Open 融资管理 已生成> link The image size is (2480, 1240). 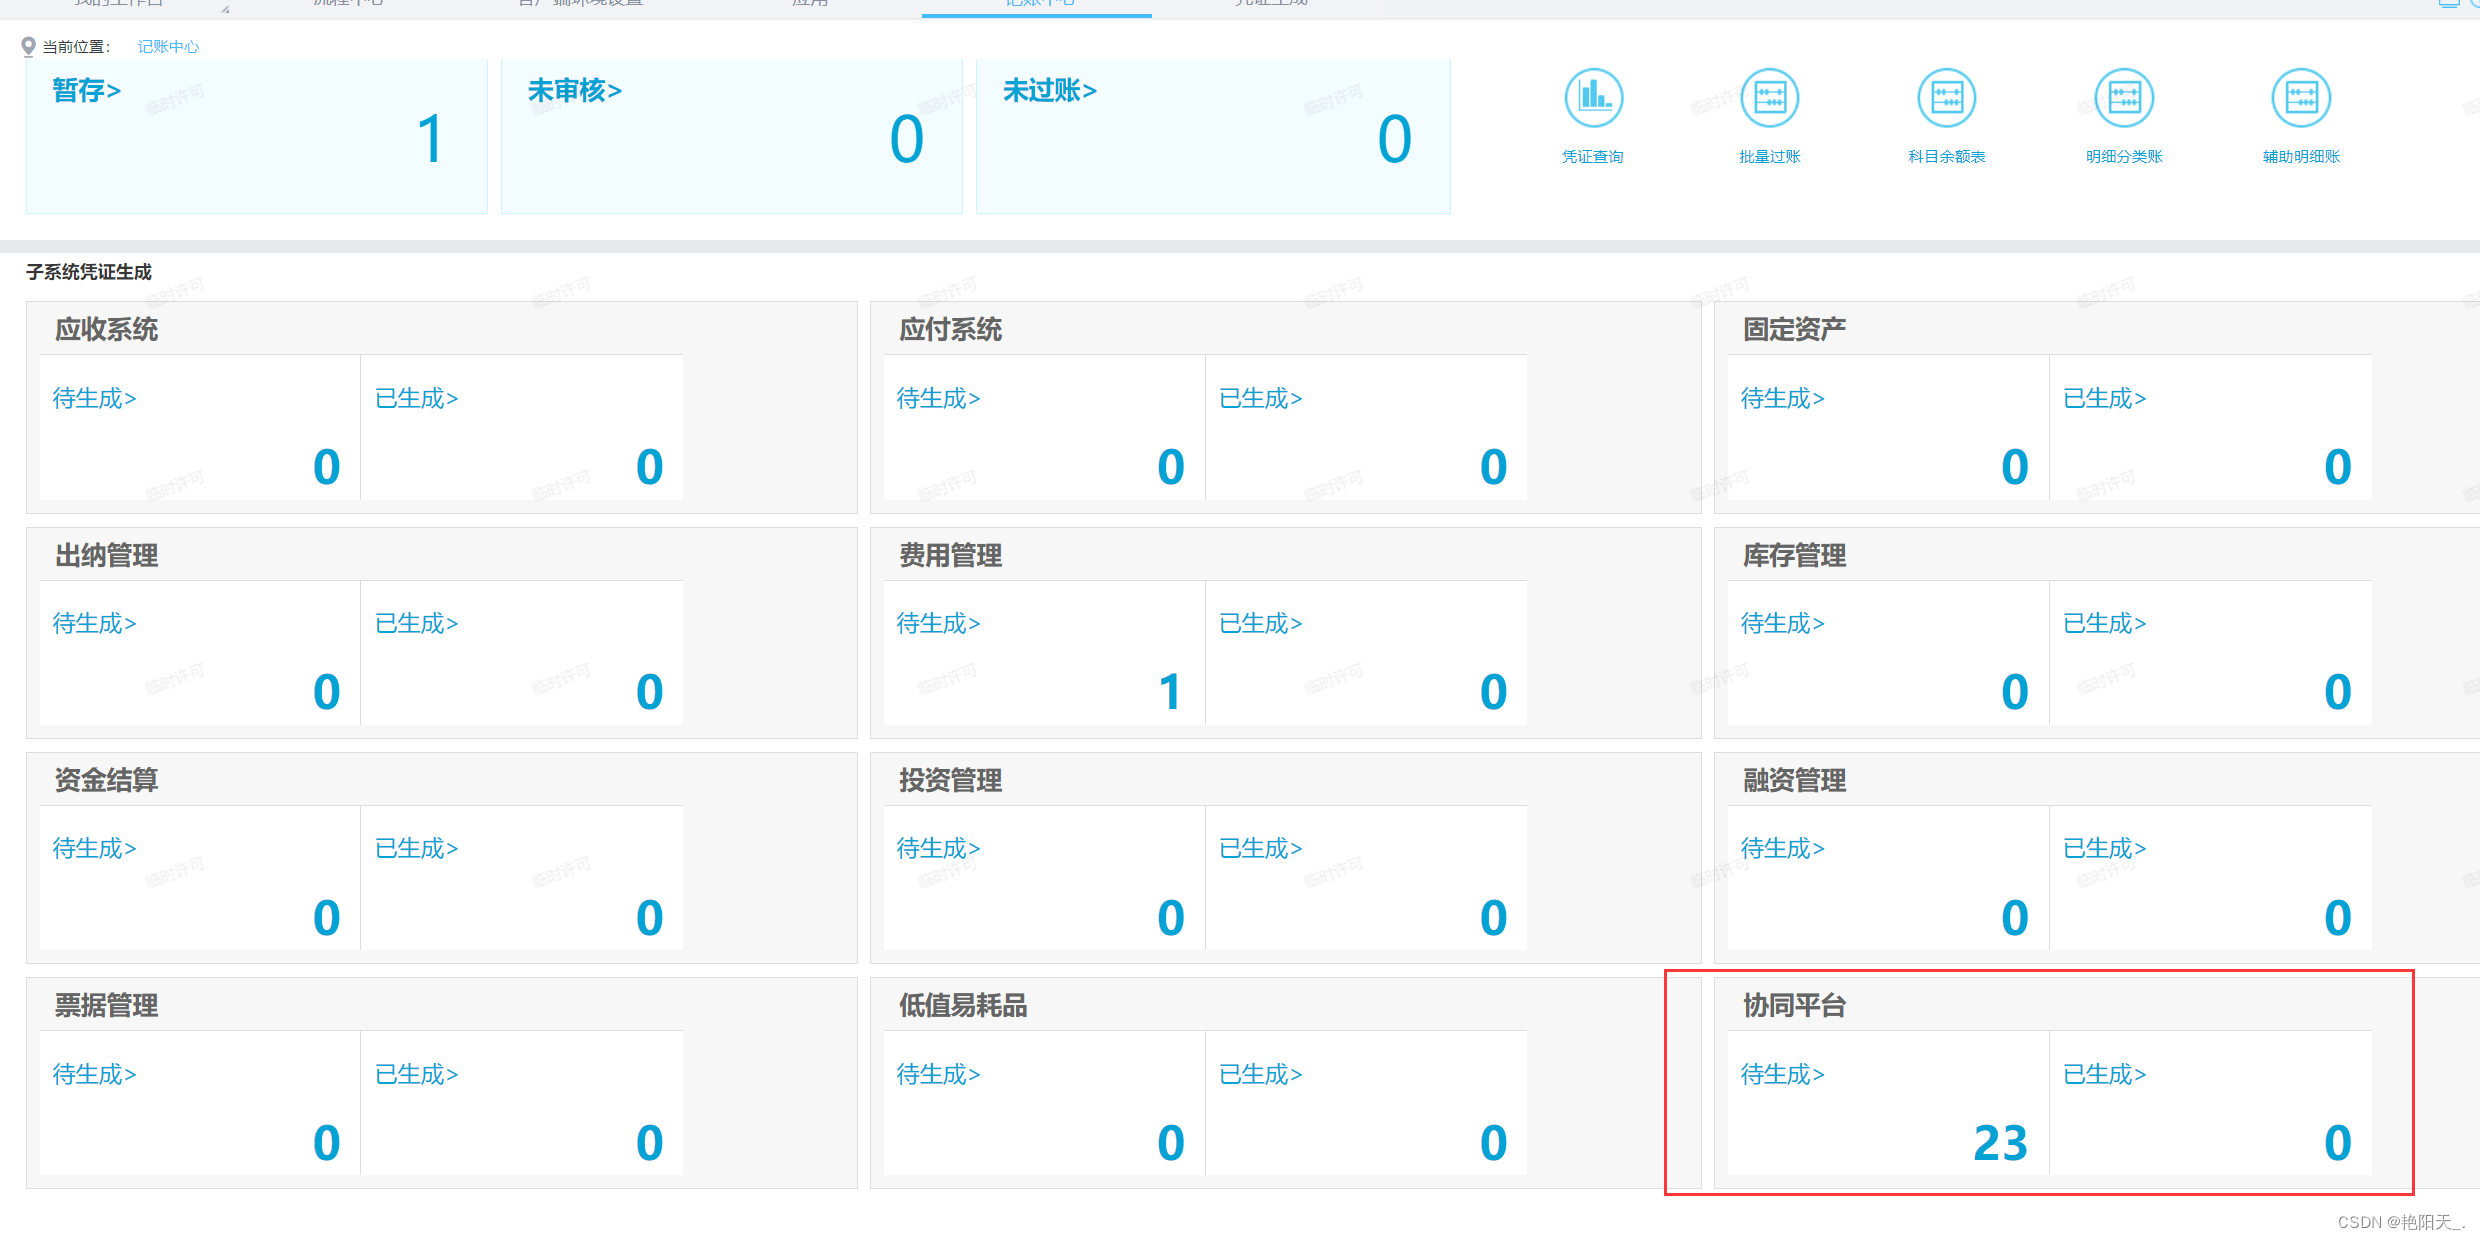[x=2105, y=848]
